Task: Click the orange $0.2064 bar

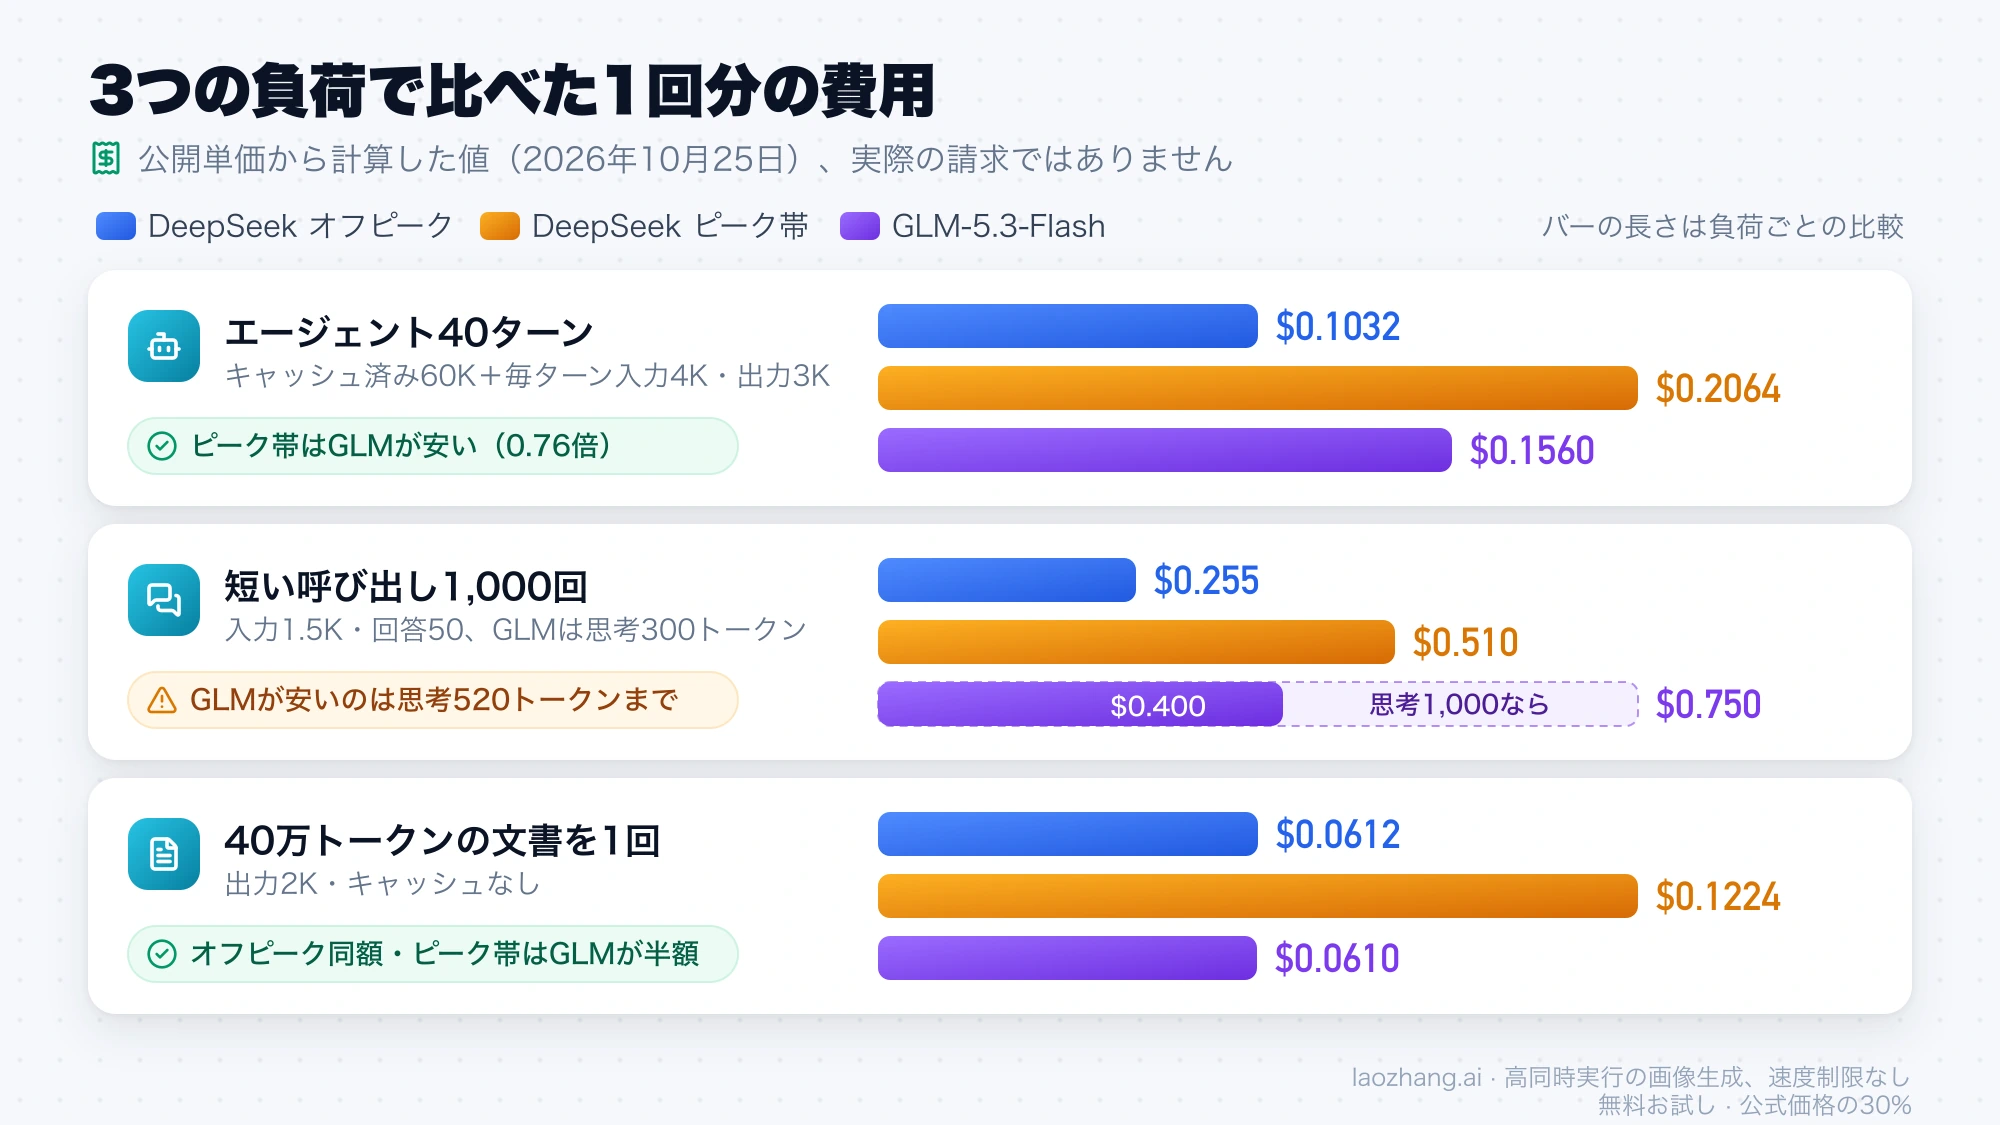Action: (x=1258, y=388)
